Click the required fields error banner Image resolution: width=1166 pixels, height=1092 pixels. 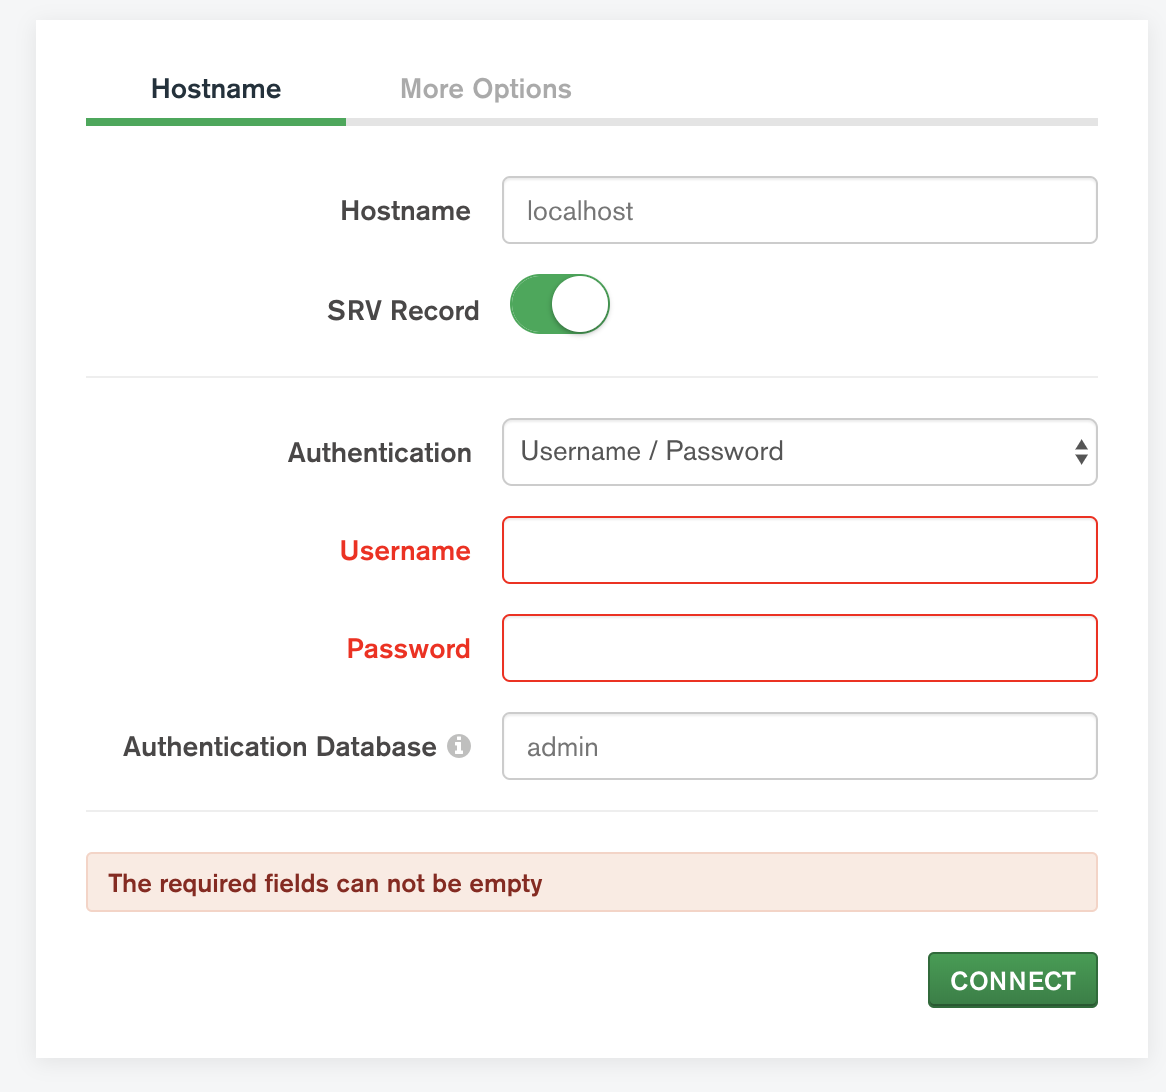[x=591, y=882]
